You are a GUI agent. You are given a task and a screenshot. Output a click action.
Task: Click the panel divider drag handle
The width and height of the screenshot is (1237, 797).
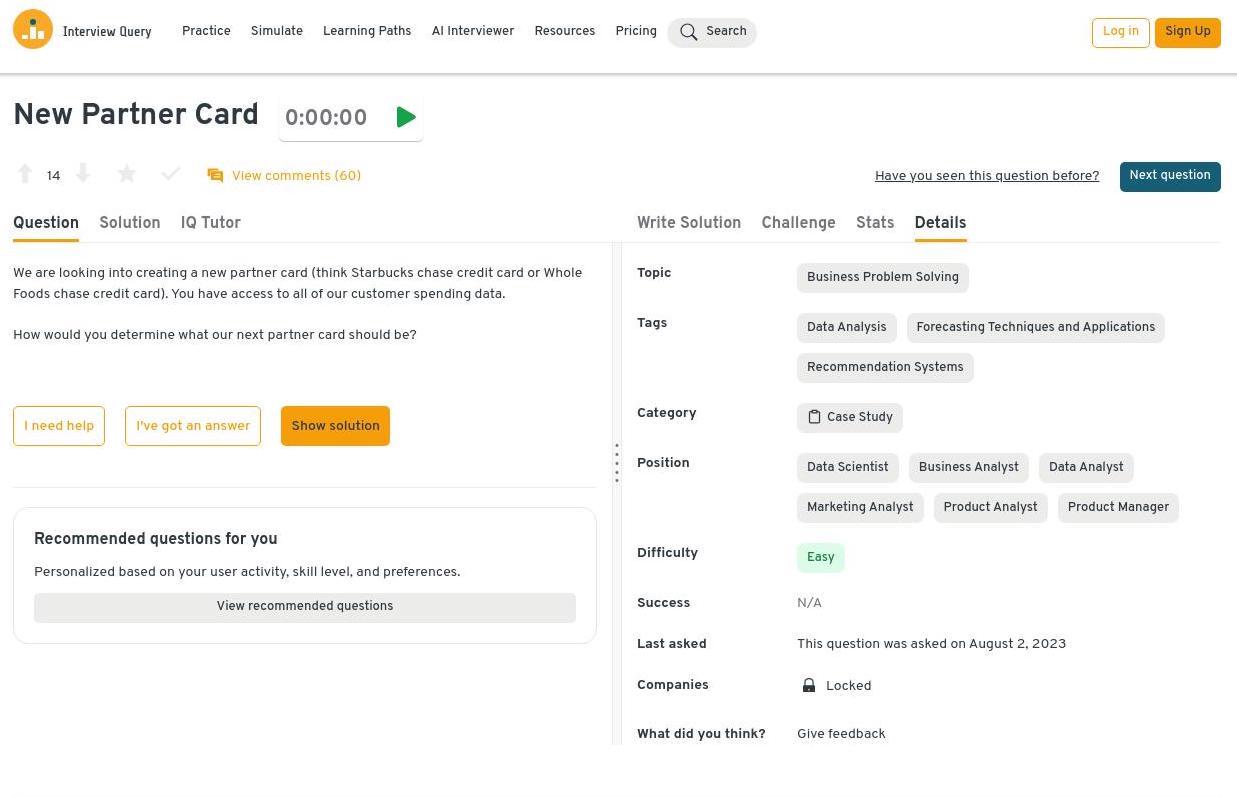pos(617,463)
